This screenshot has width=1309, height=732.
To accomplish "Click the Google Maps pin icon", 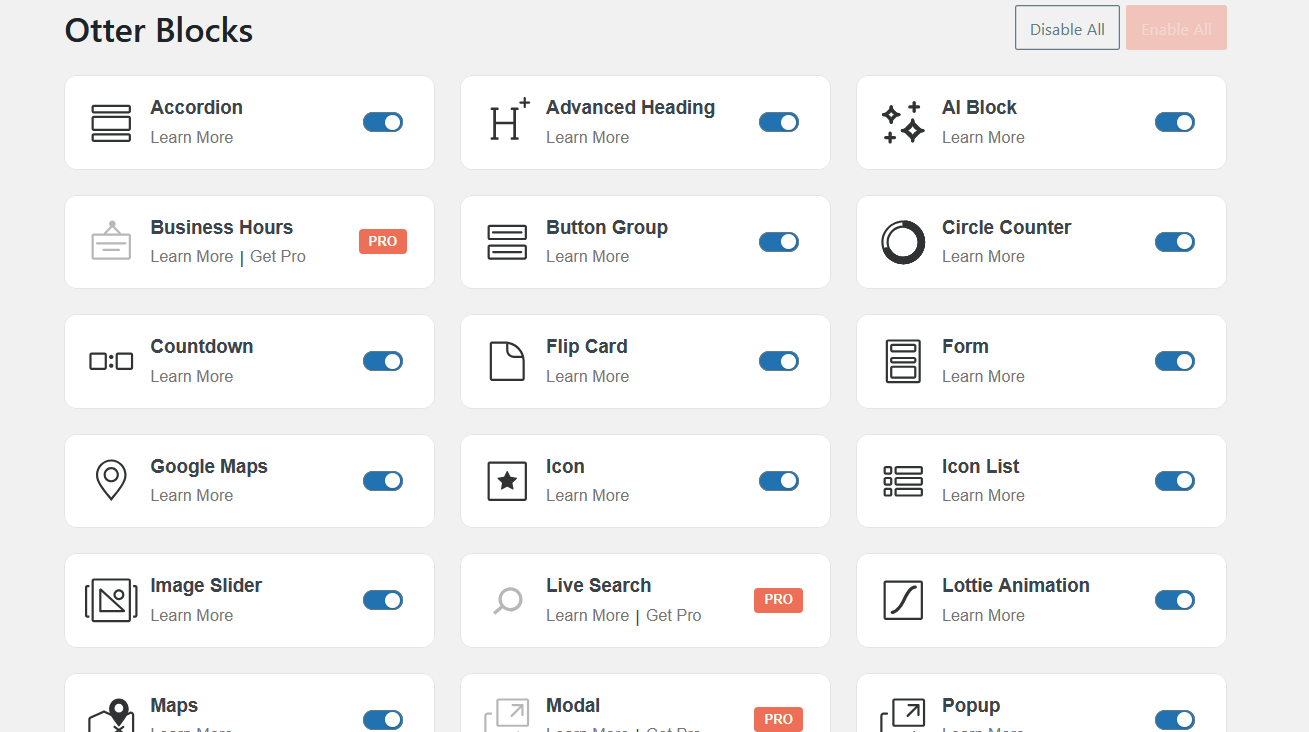I will click(x=111, y=480).
